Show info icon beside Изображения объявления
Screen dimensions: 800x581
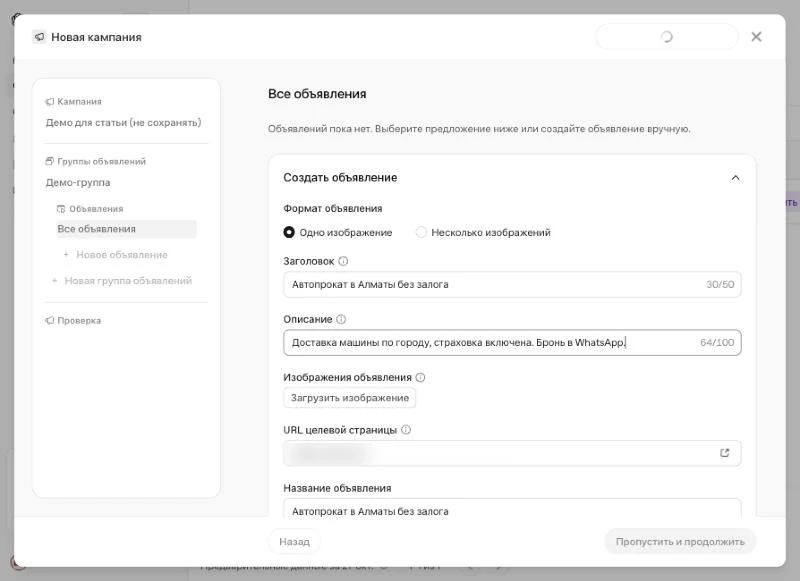click(x=420, y=377)
